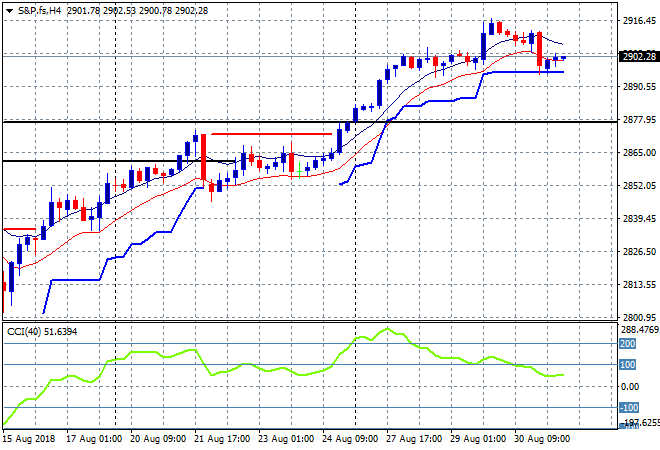Click the 23 Aug 01:00 time label

point(286,439)
